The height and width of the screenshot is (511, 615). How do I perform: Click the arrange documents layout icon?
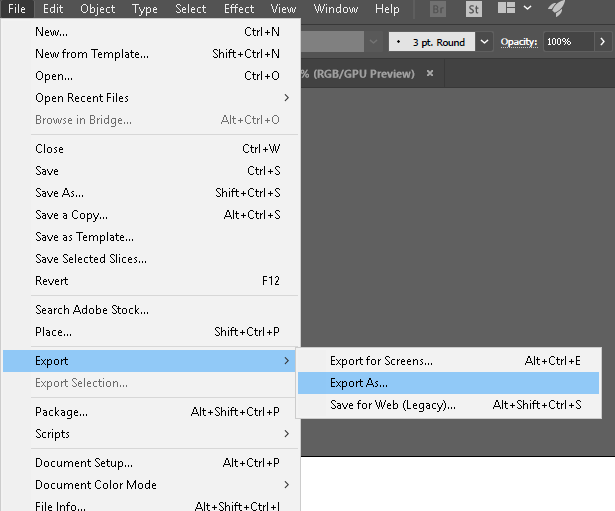coord(506,8)
